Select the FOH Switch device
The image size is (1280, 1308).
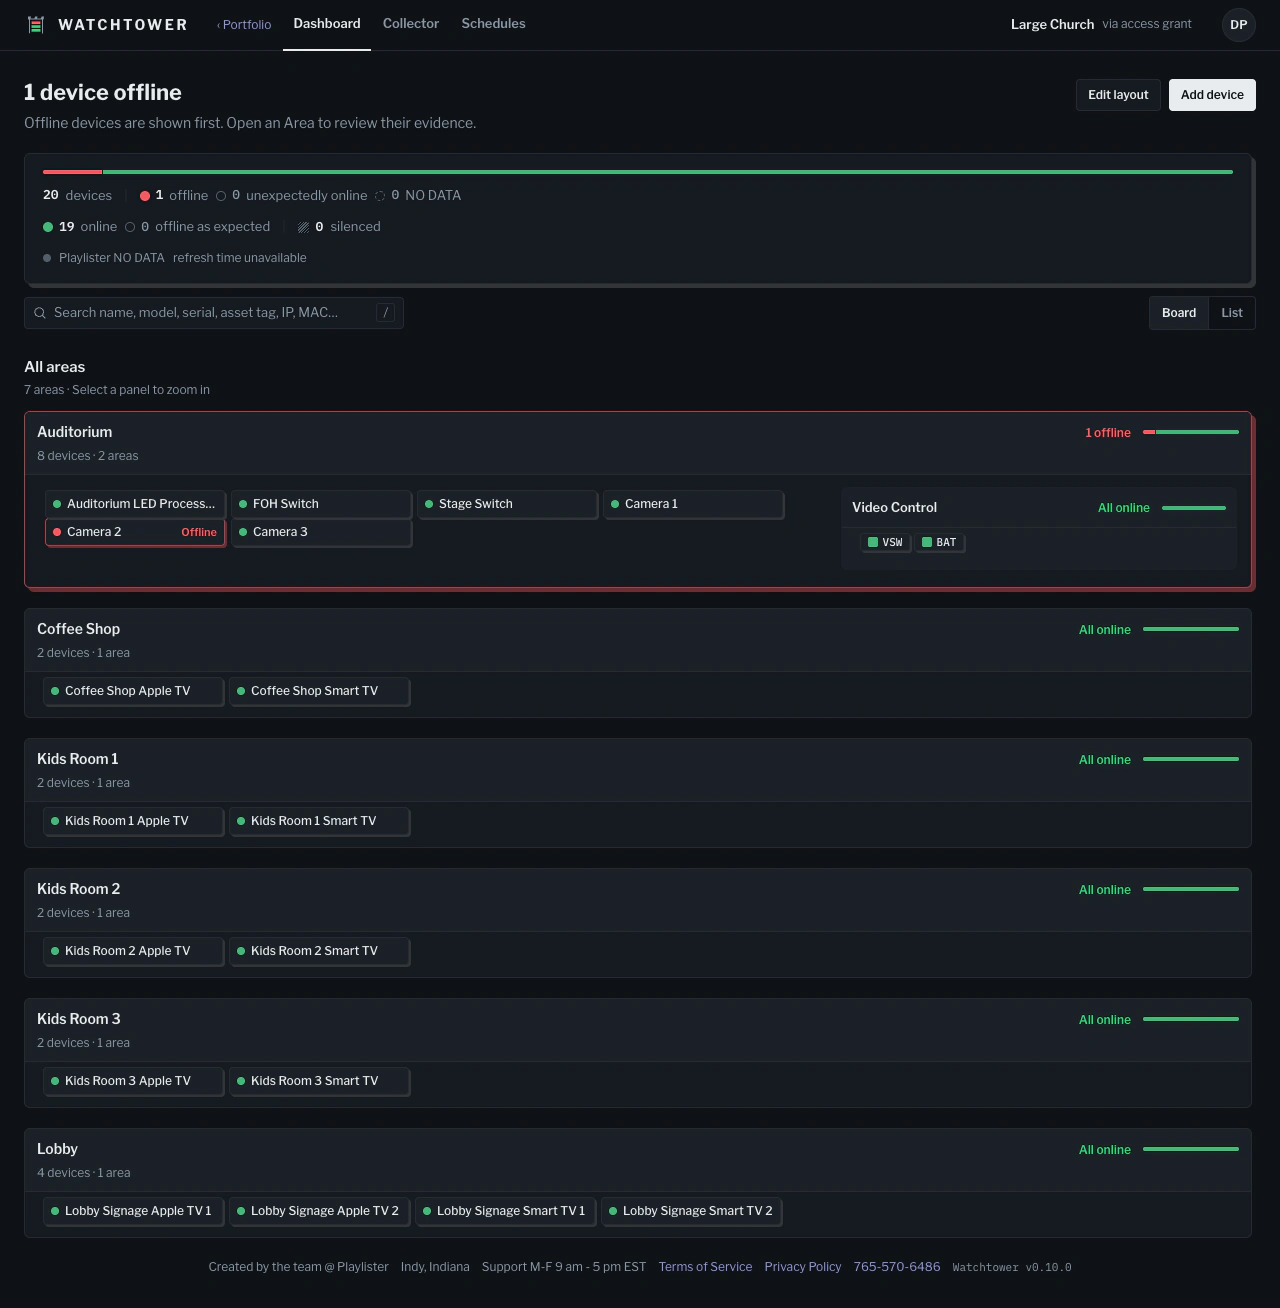[x=321, y=504]
